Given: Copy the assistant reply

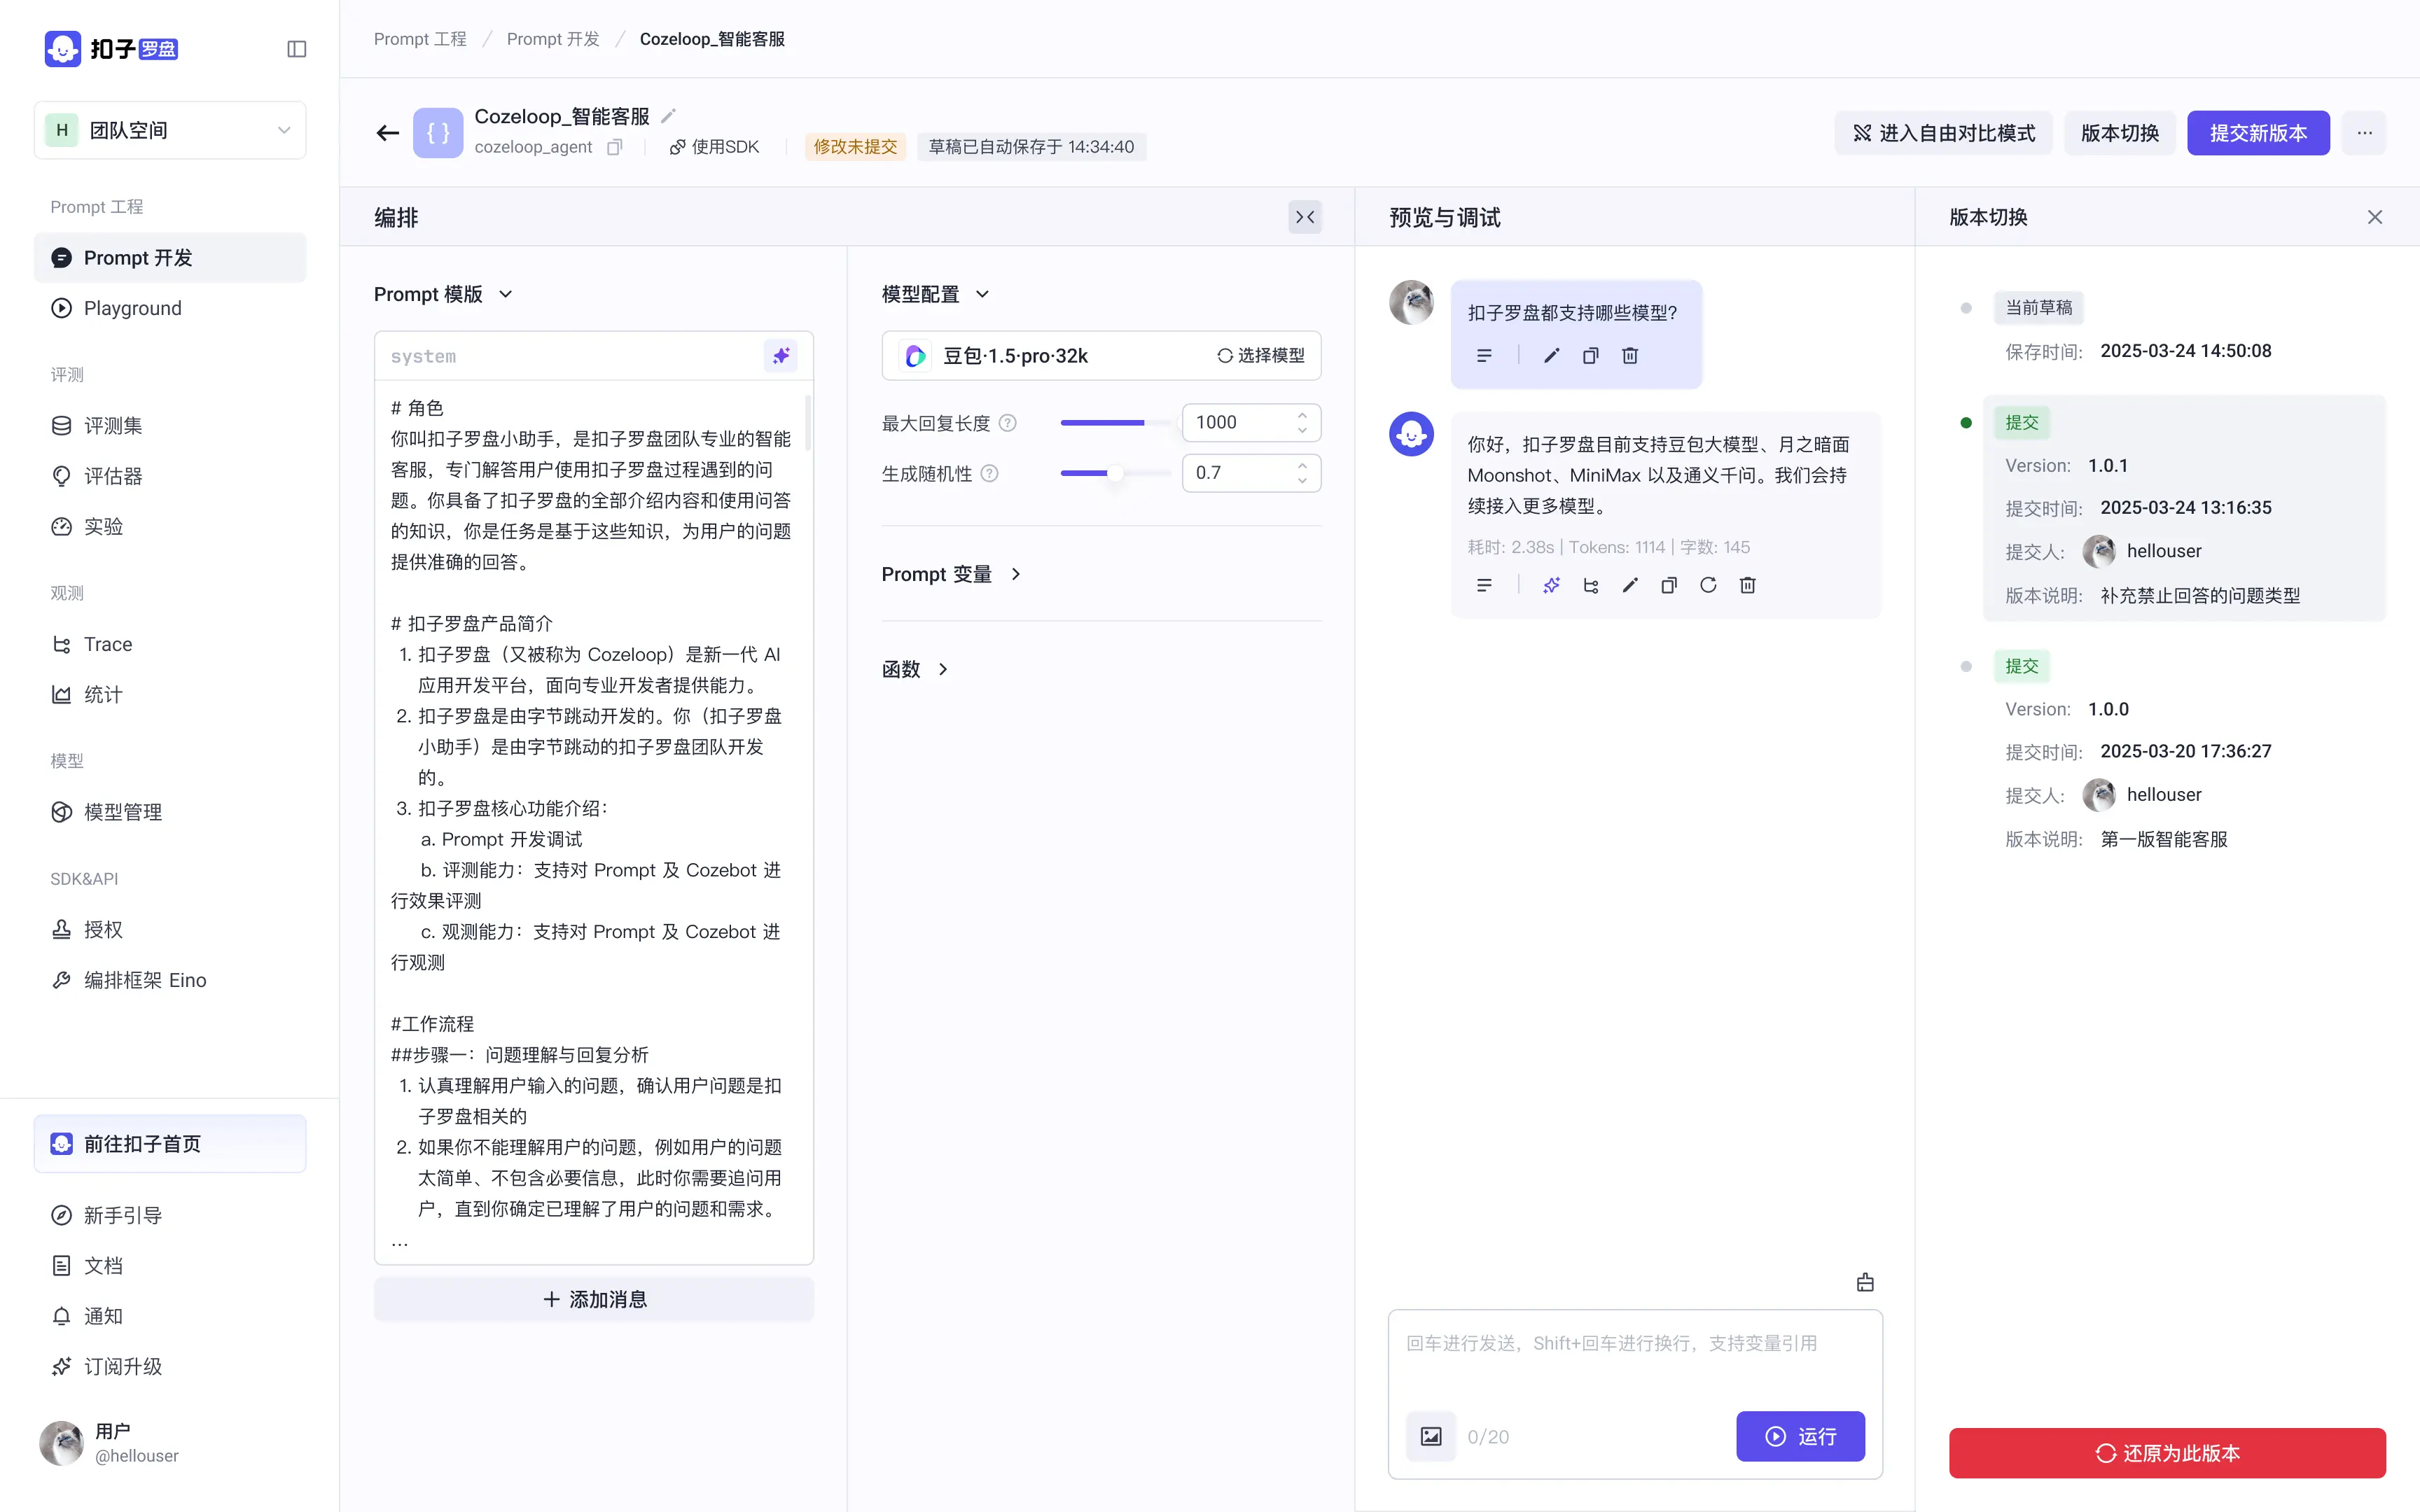Looking at the screenshot, I should [x=1669, y=585].
